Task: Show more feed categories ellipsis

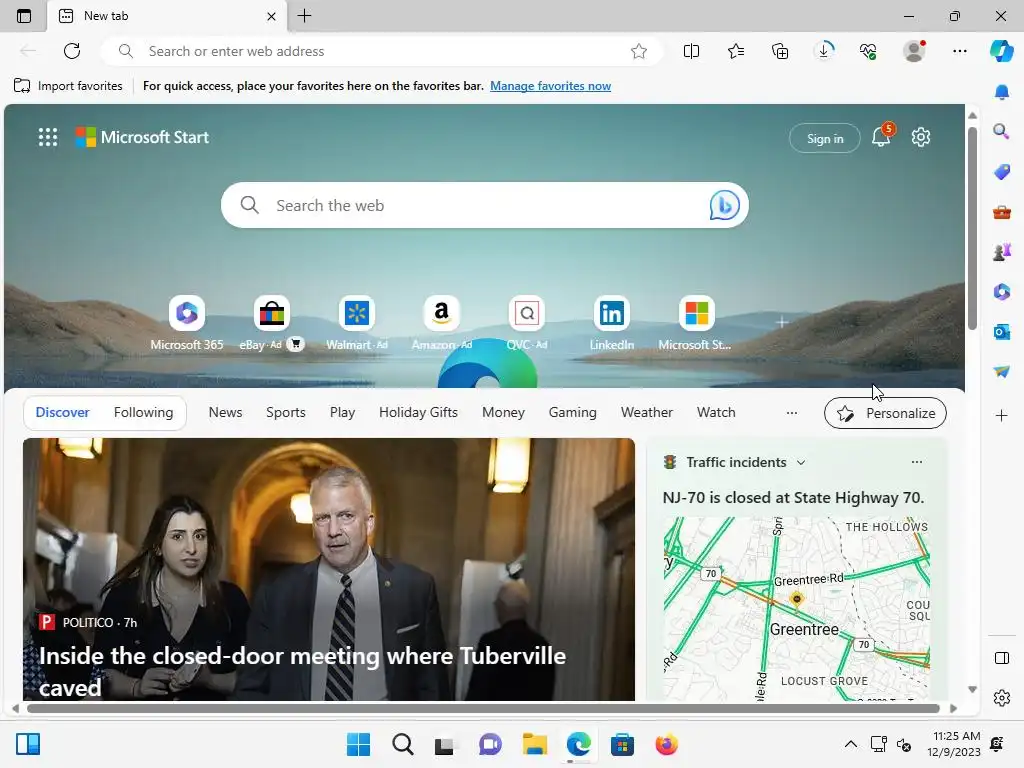Action: (792, 413)
